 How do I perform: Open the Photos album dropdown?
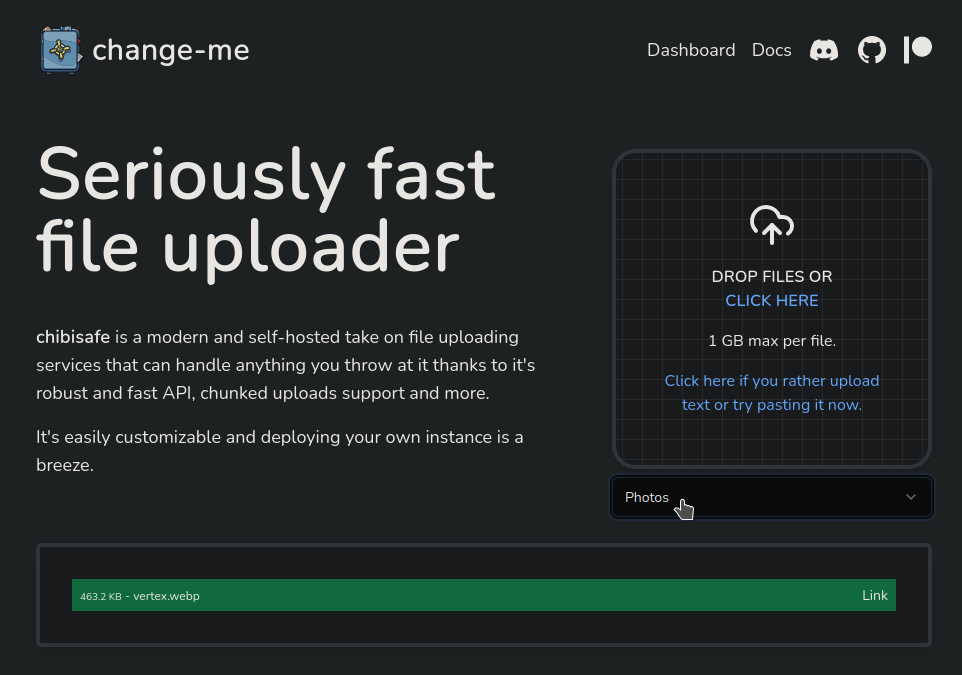(772, 497)
